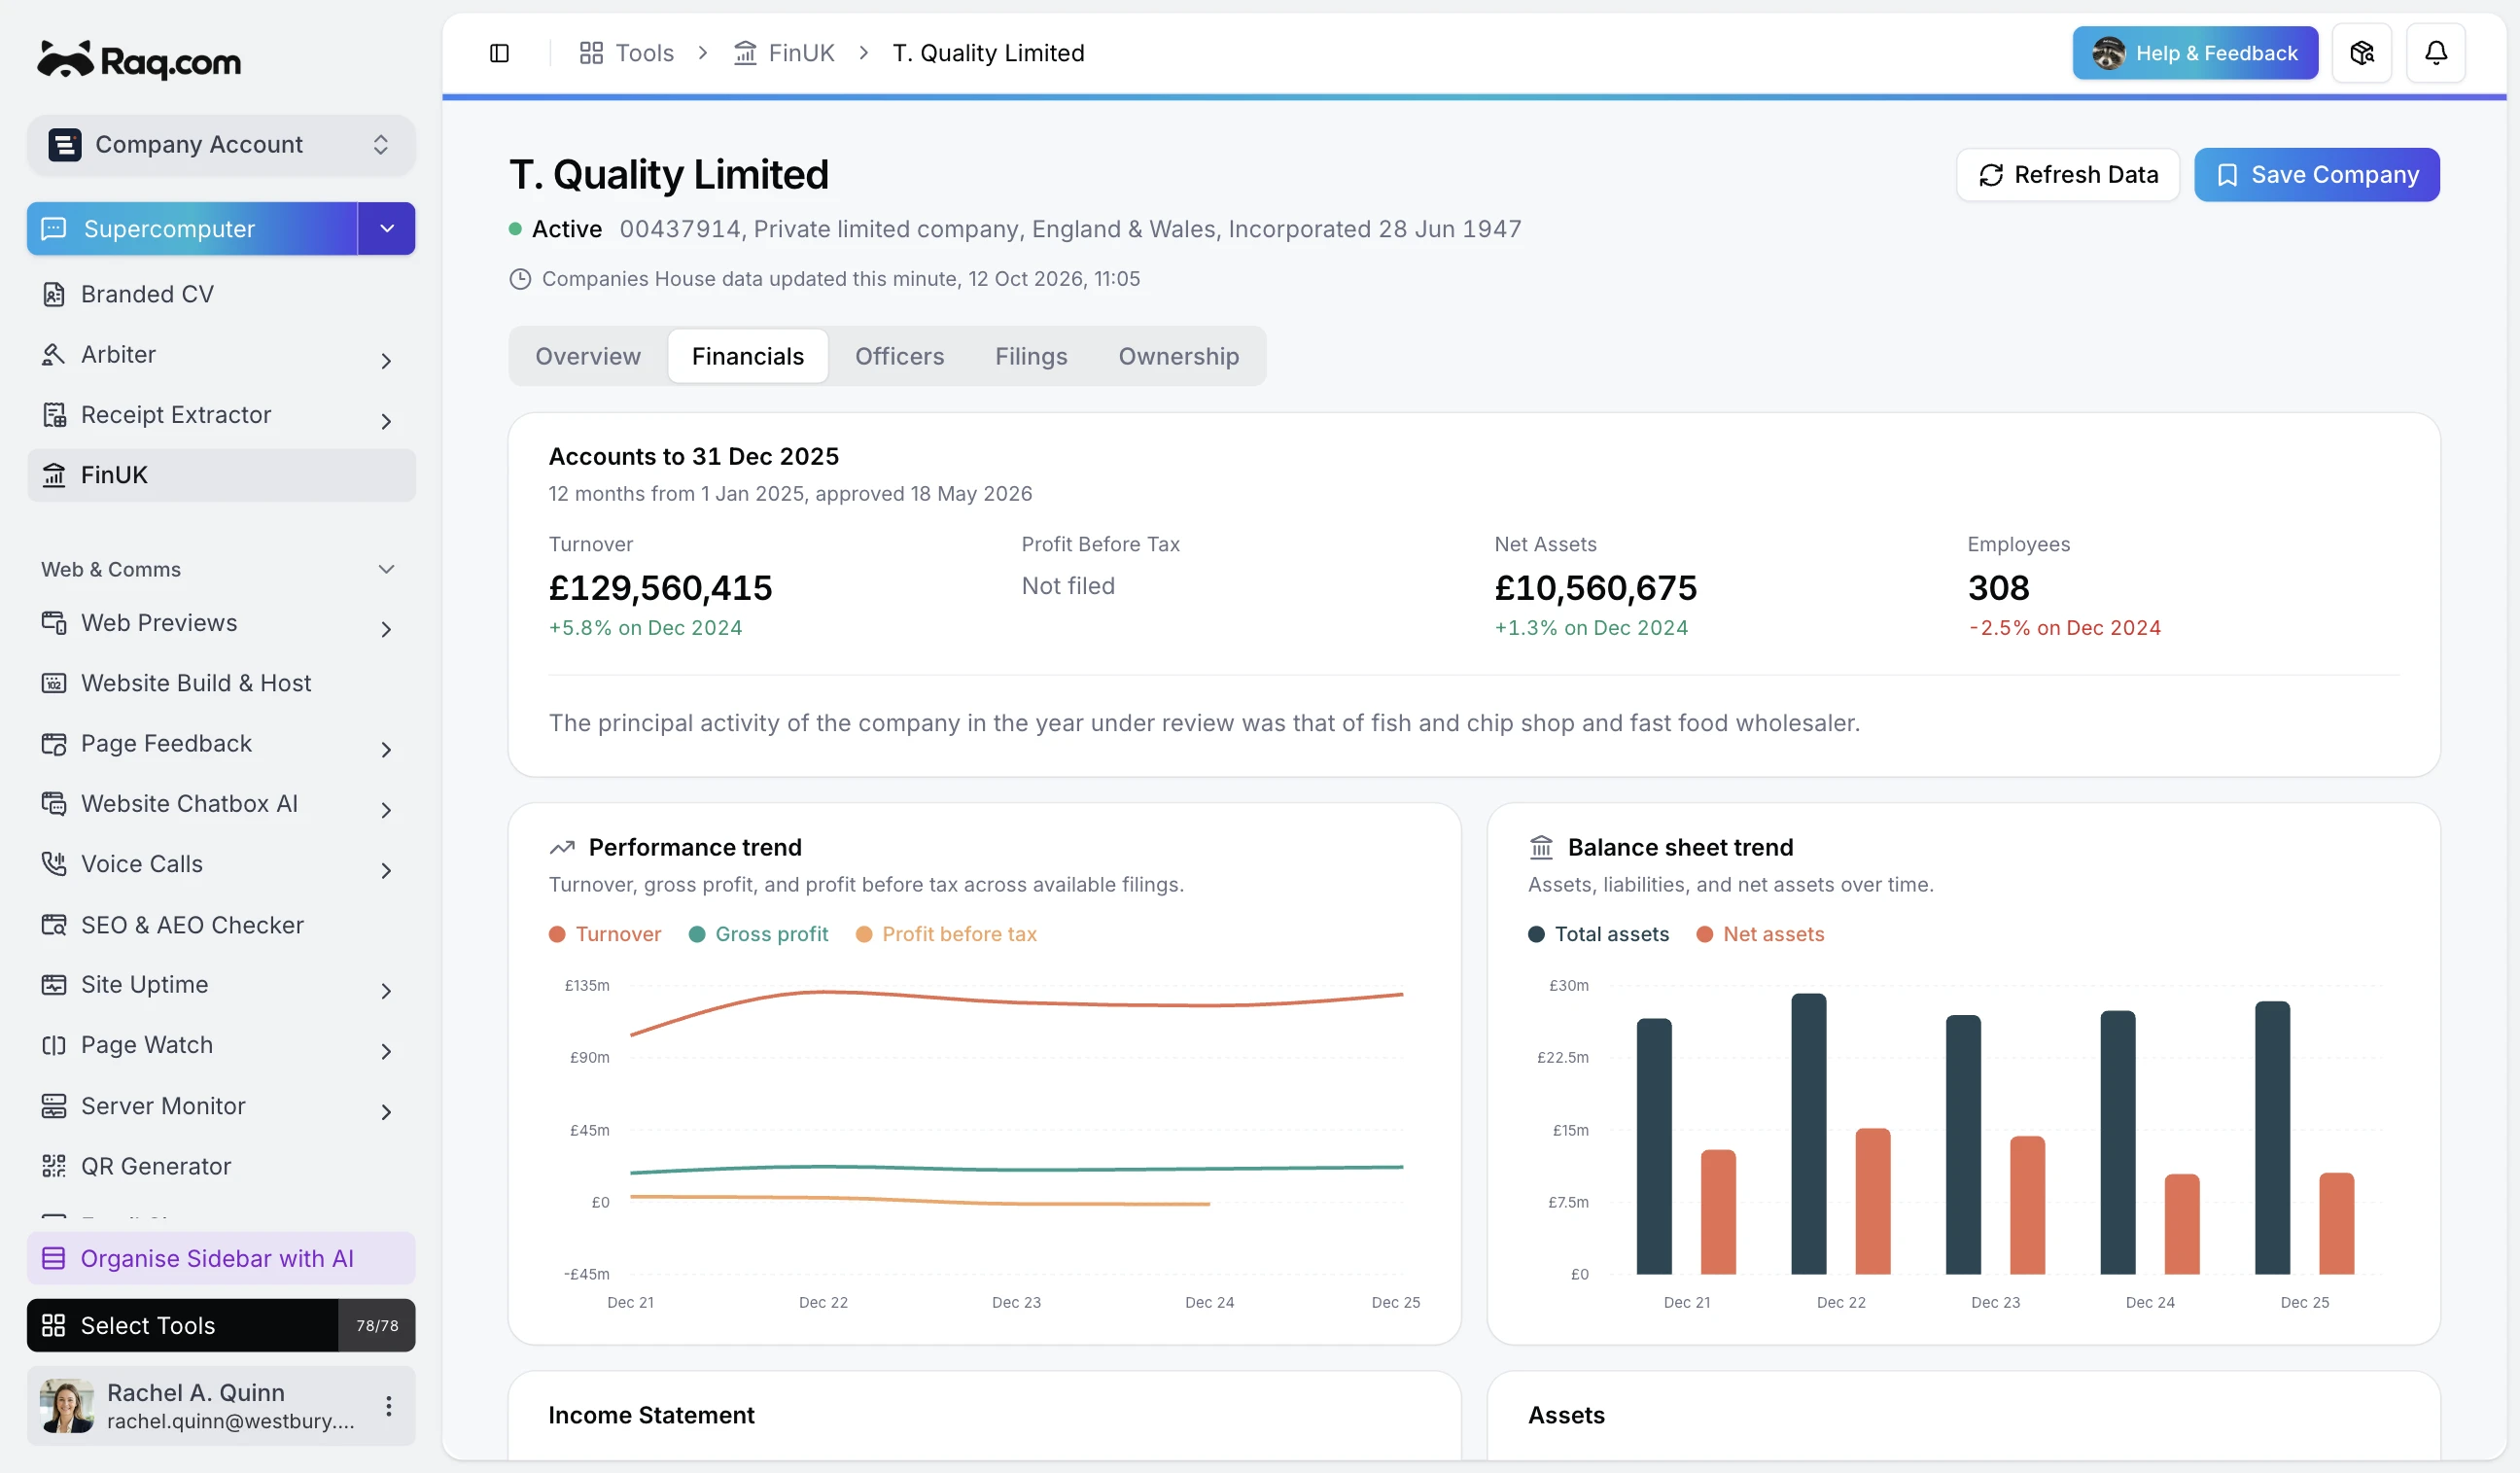Screen dimensions: 2520x1473
Task: Expand the Receipt Extractor submenu chevron
Action: [x=386, y=421]
